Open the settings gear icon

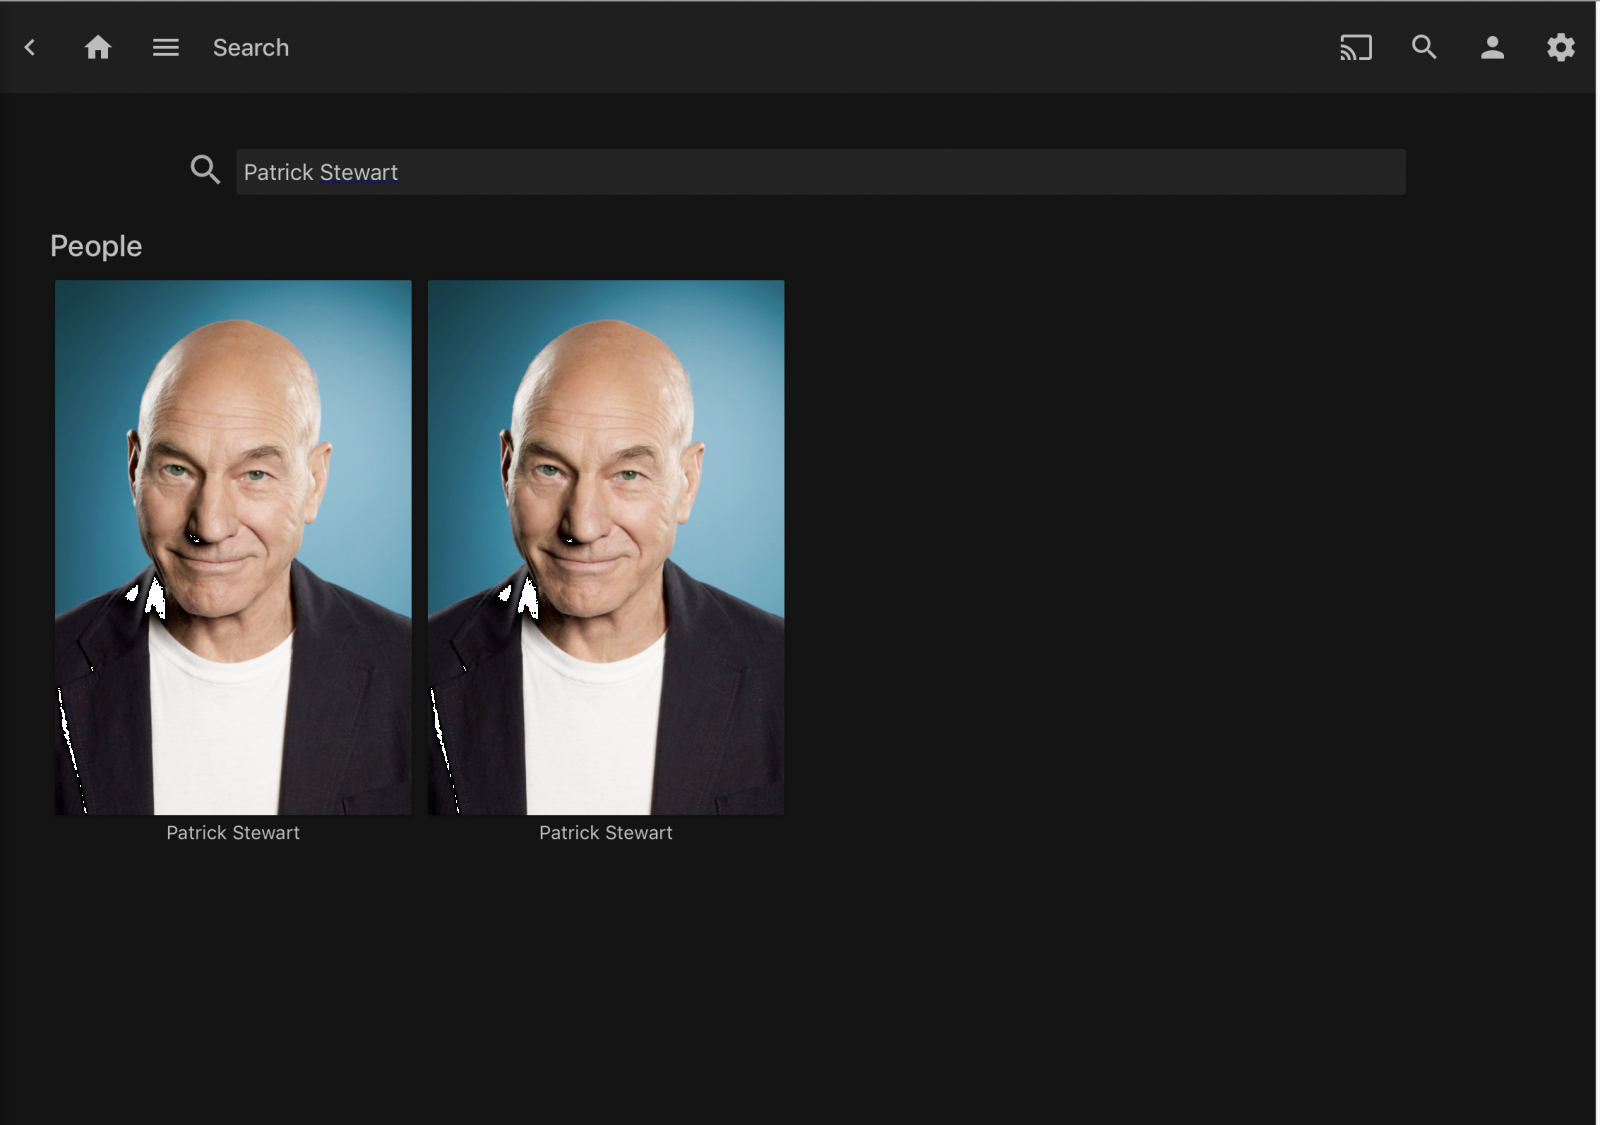tap(1560, 47)
